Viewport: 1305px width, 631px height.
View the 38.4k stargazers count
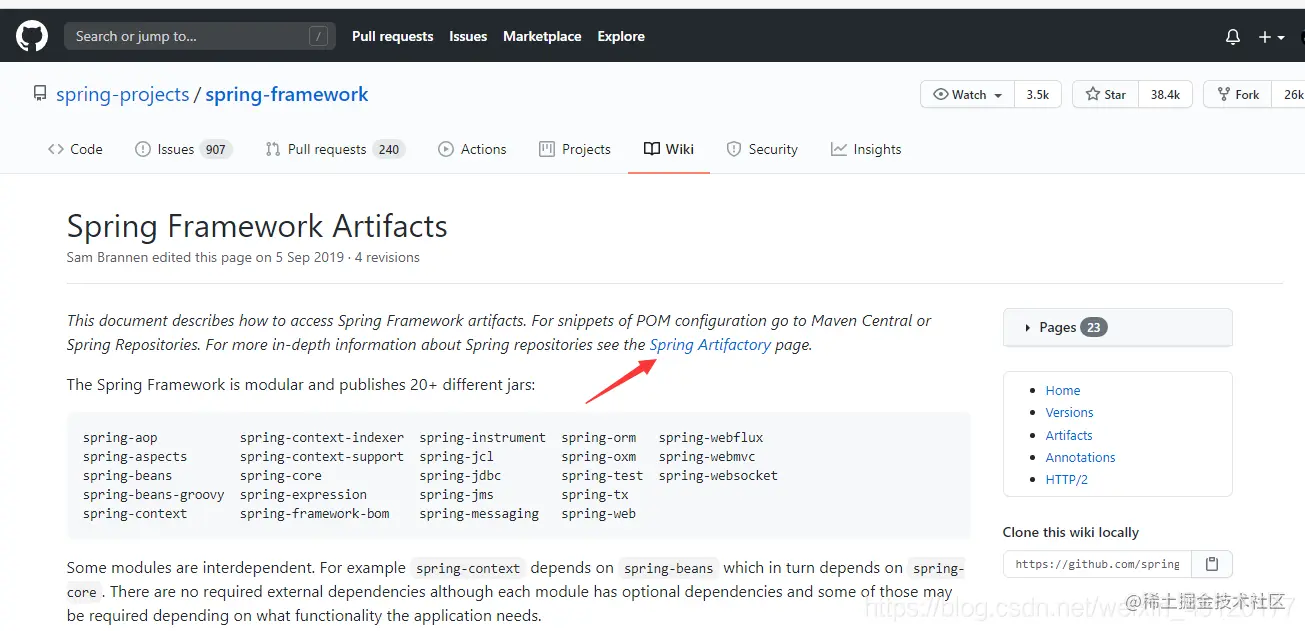click(1165, 94)
